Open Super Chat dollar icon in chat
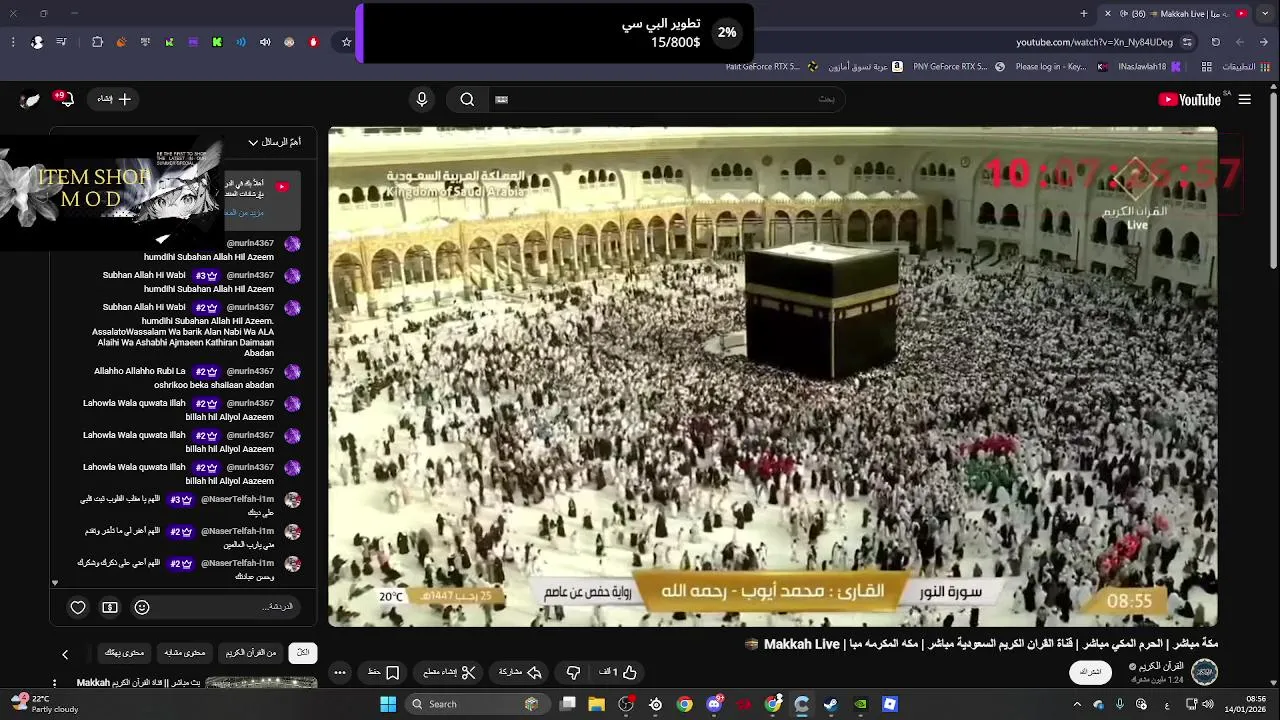 110,607
